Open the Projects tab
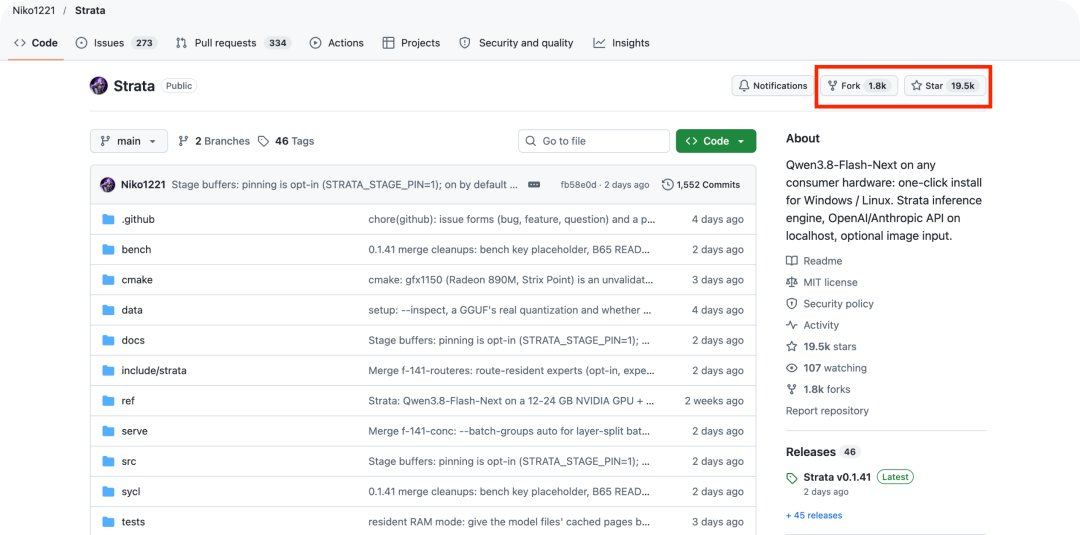This screenshot has width=1080, height=535. tap(411, 43)
